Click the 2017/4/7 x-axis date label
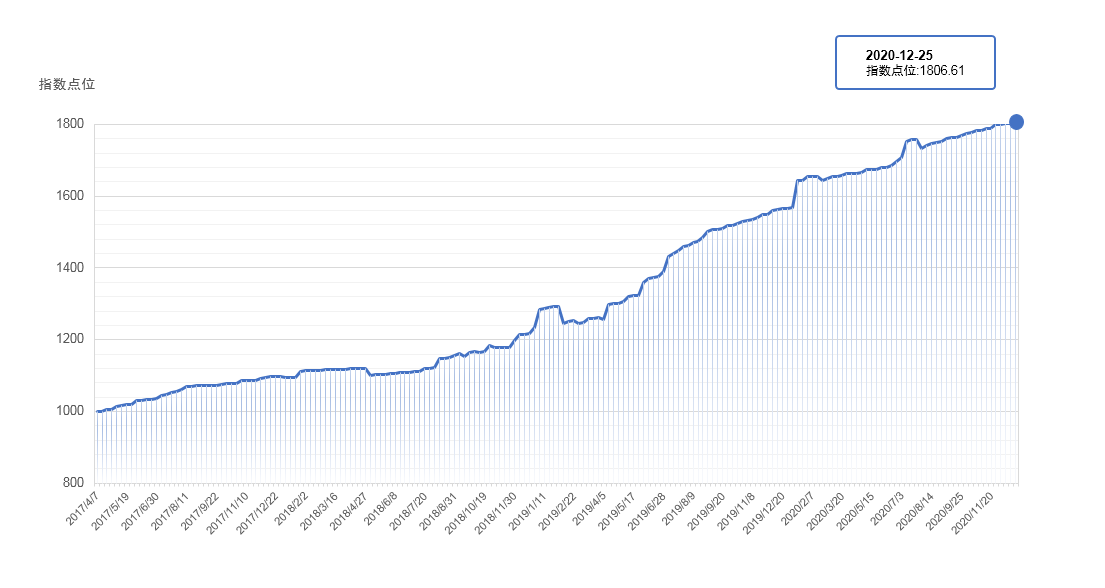 click(x=82, y=508)
